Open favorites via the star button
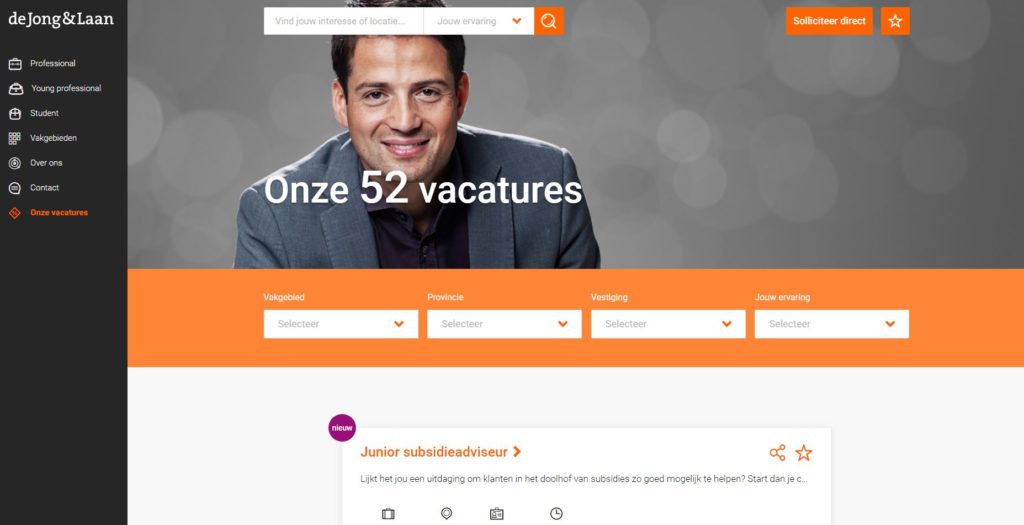This screenshot has height=525, width=1024. pos(895,21)
